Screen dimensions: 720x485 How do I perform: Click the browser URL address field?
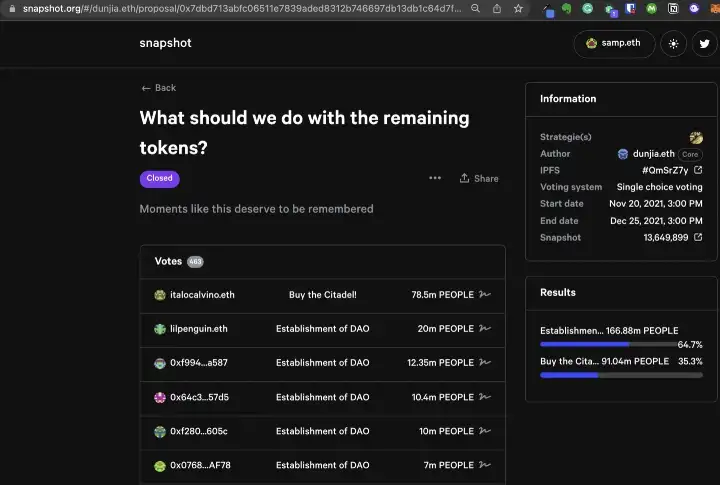pyautogui.click(x=242, y=8)
